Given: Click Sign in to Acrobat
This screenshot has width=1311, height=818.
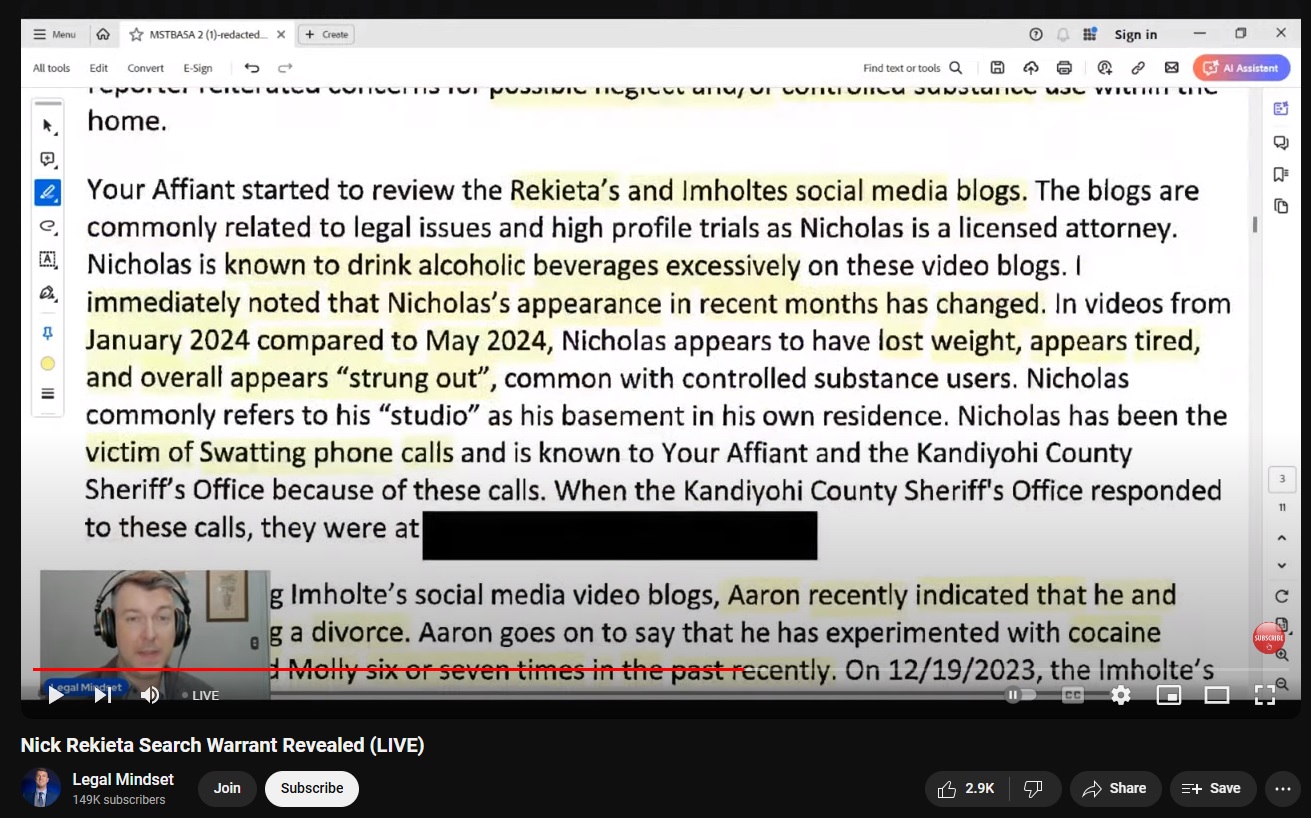Looking at the screenshot, I should pos(1136,34).
